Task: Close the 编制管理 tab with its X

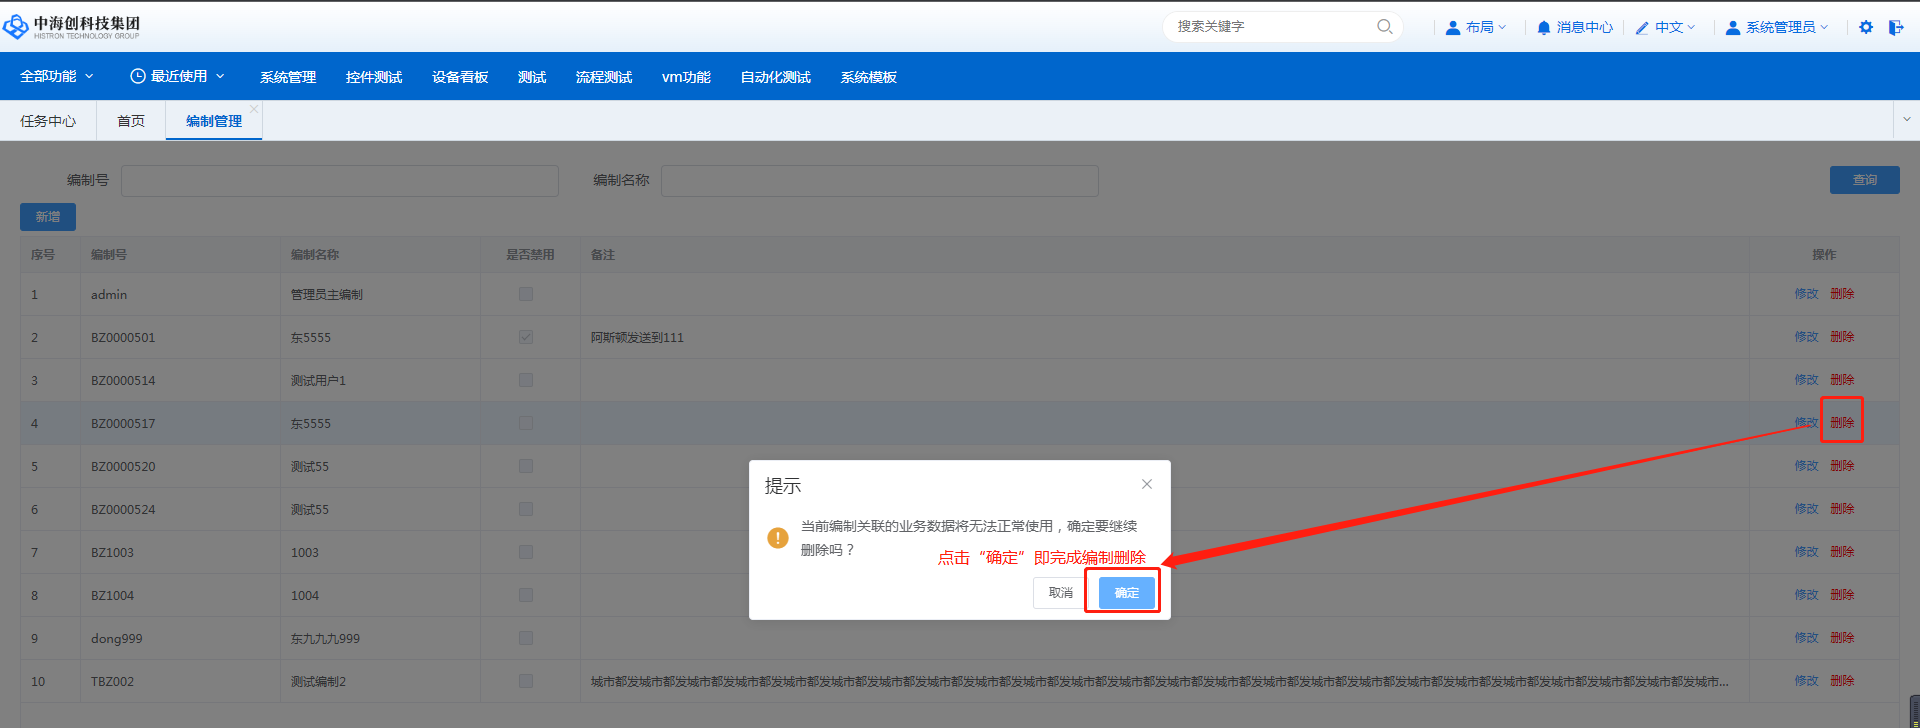Action: [254, 109]
